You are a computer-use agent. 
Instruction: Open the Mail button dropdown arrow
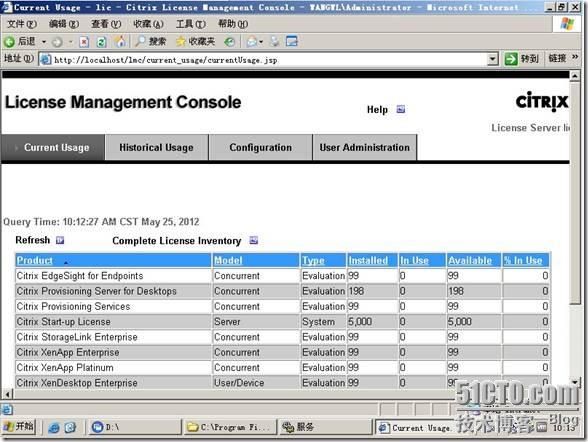pos(261,42)
